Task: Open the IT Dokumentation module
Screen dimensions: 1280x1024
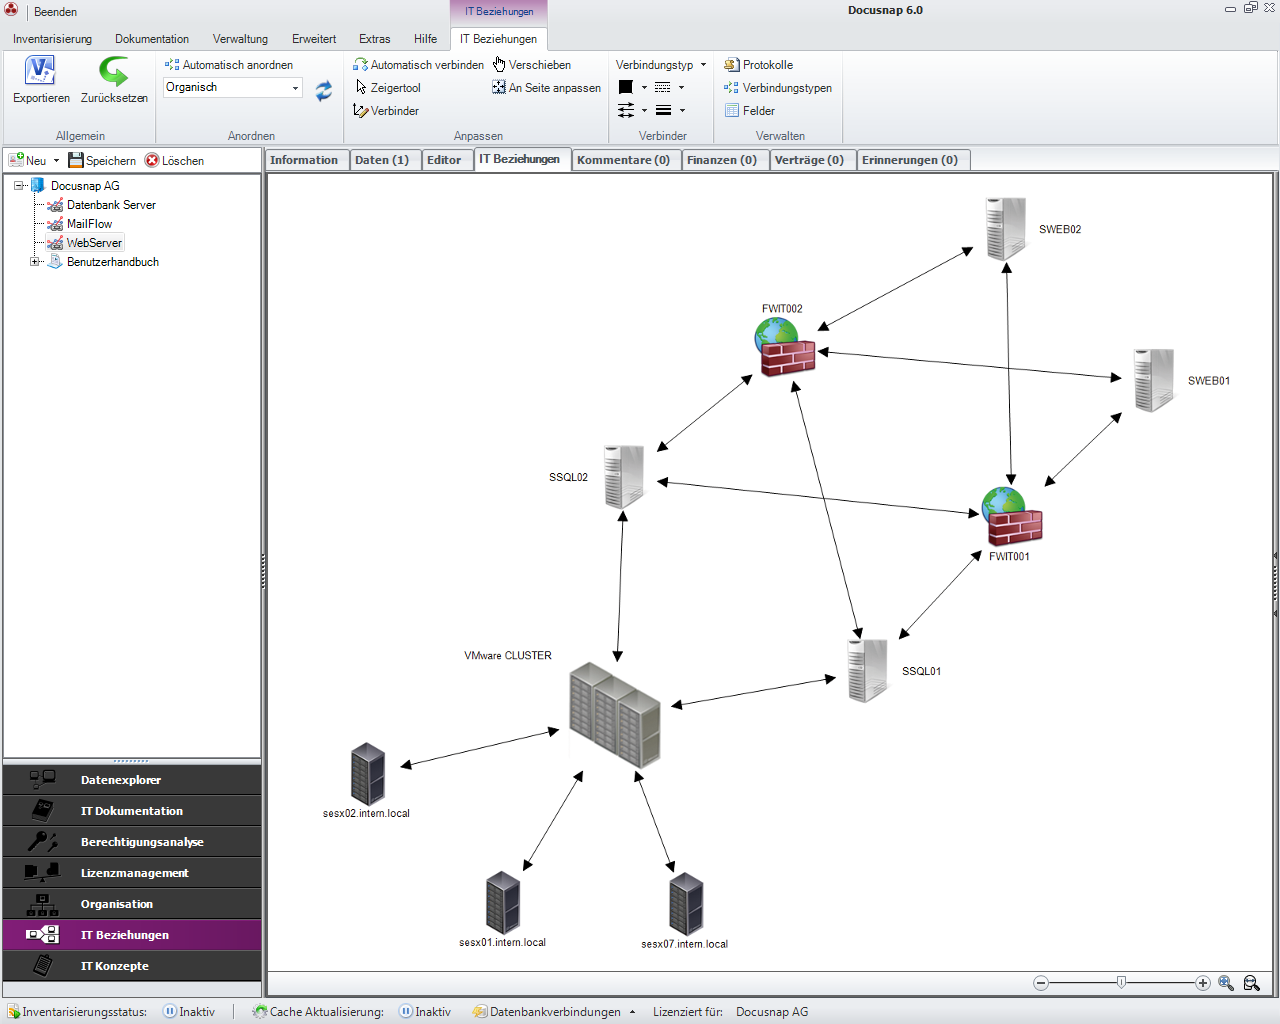Action: tap(132, 811)
